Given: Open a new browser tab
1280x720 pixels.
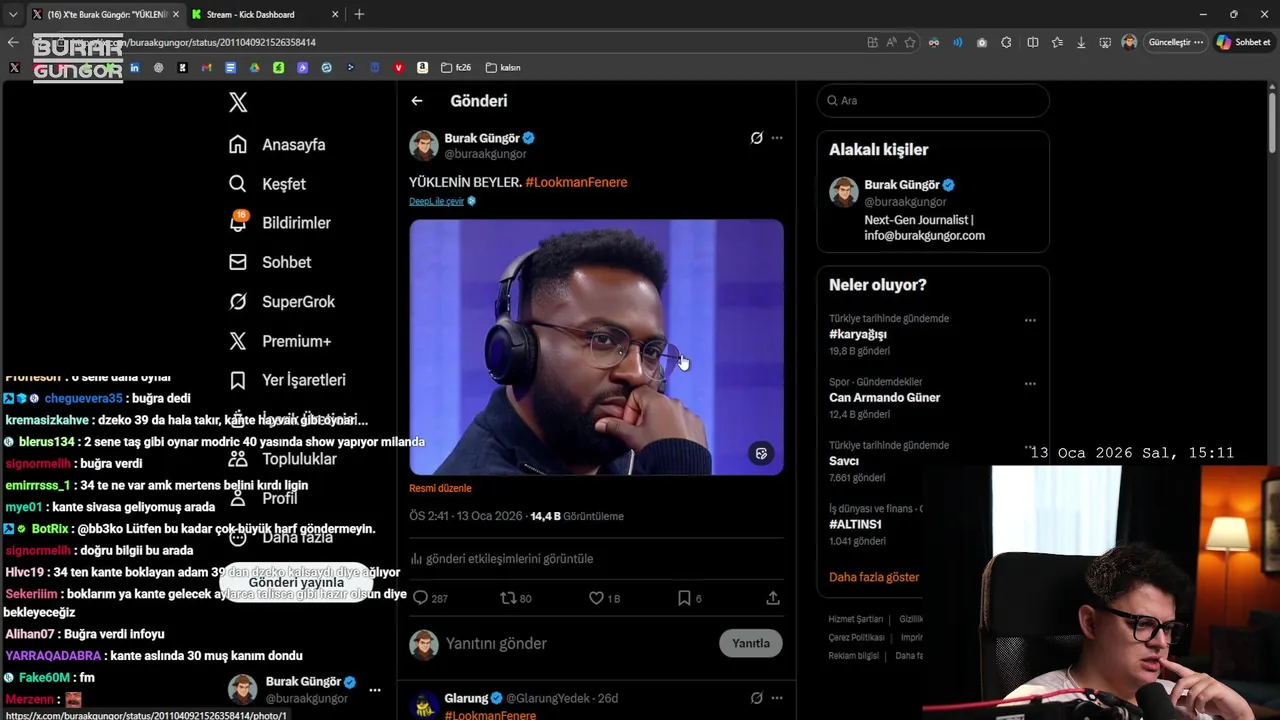Looking at the screenshot, I should (x=359, y=14).
